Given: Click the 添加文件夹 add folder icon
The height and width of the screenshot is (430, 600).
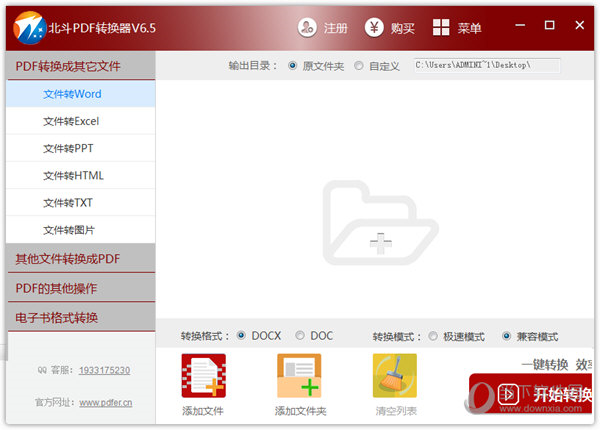Looking at the screenshot, I should pos(299,376).
